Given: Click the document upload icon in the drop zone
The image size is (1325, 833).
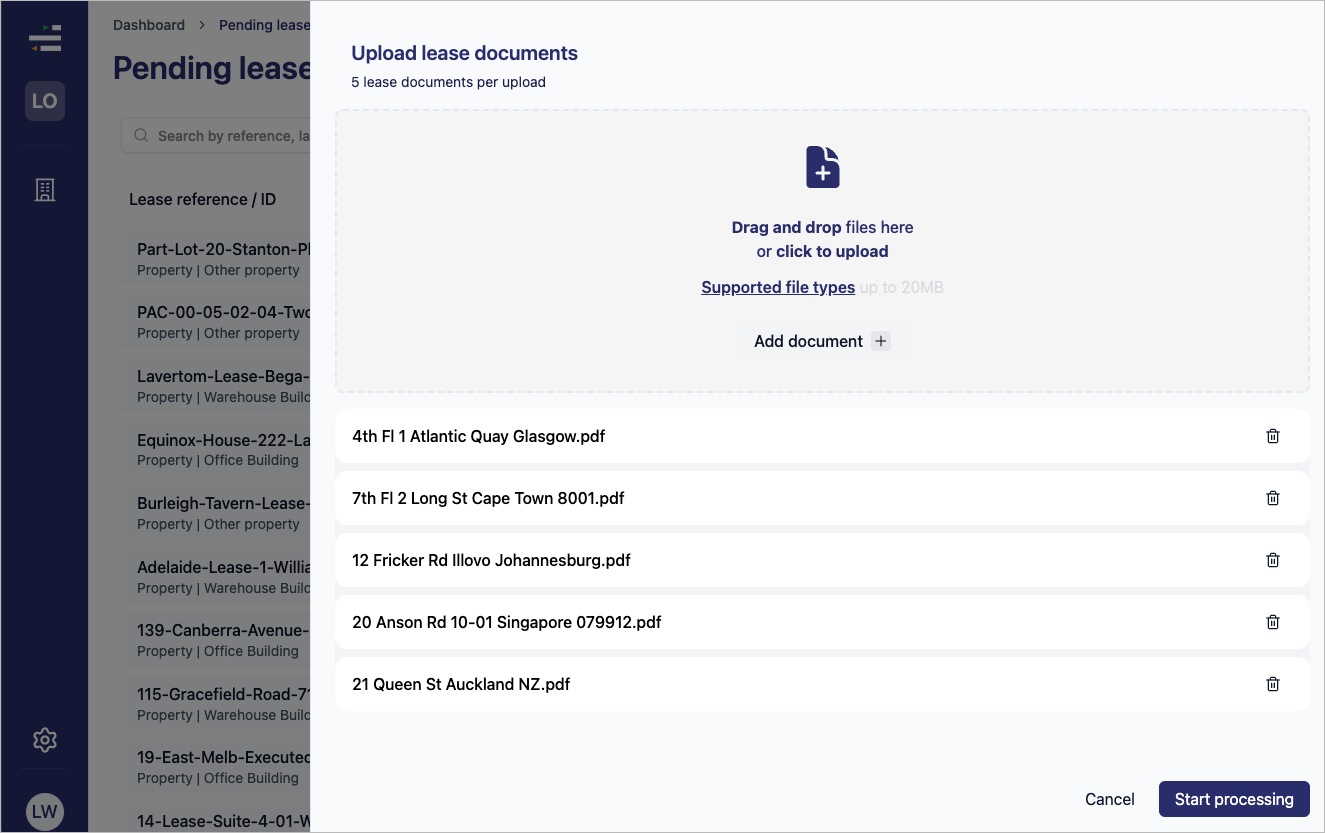Looking at the screenshot, I should [x=822, y=167].
